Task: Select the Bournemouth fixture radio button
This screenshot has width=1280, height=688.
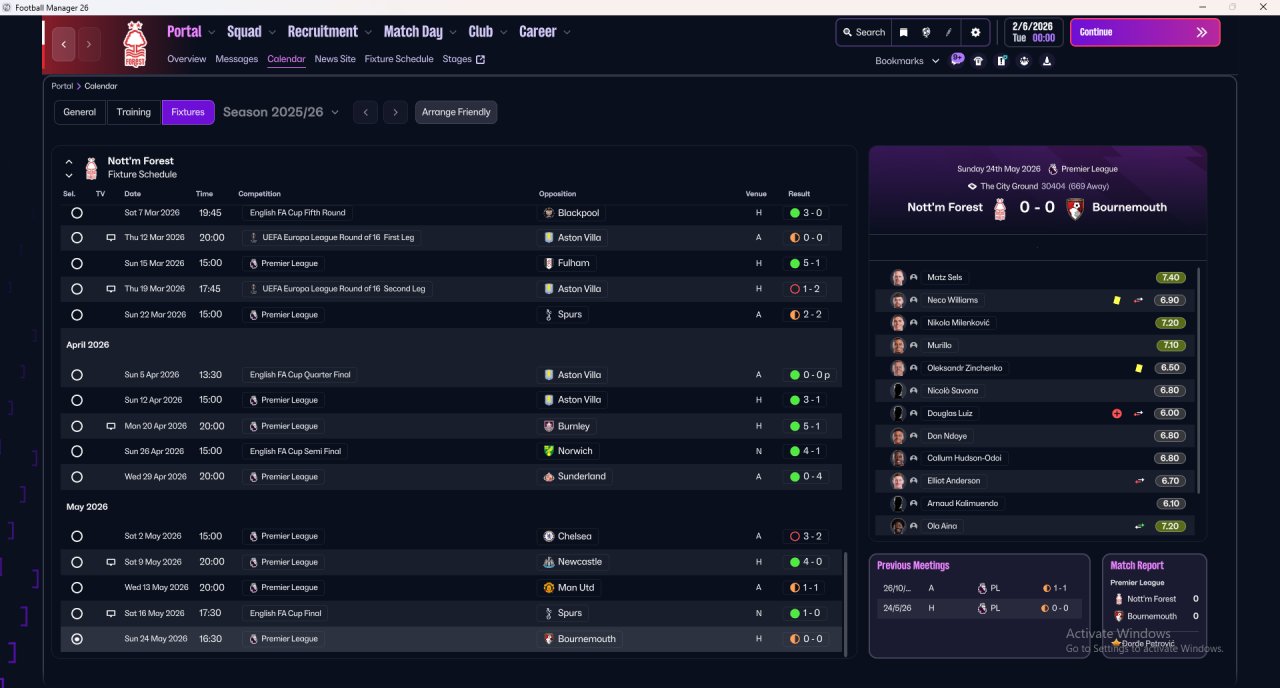Action: 77,639
